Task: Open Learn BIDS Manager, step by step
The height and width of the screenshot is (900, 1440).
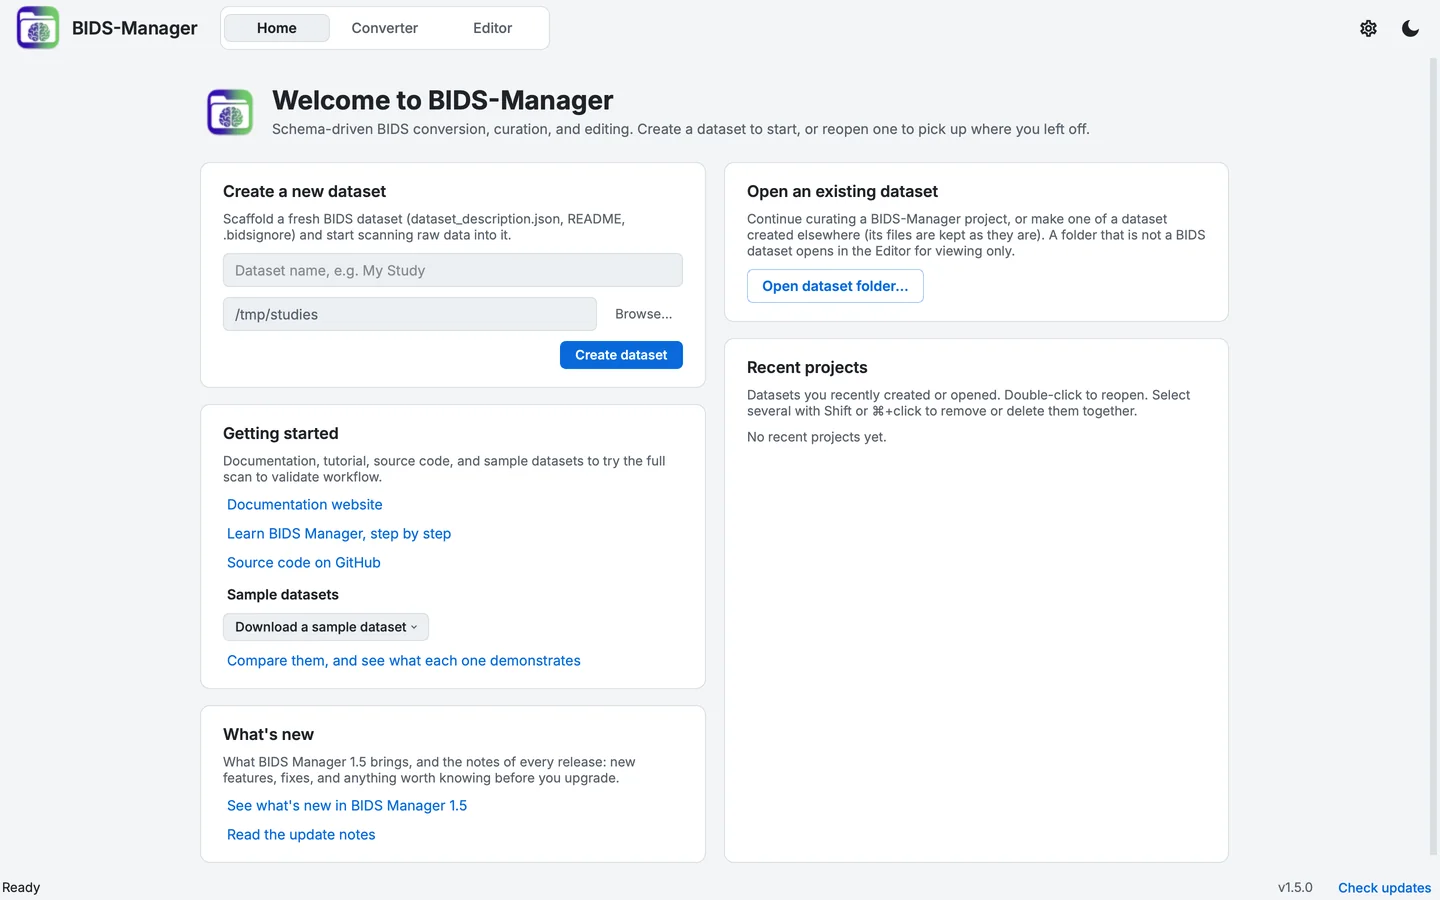Action: click(339, 534)
